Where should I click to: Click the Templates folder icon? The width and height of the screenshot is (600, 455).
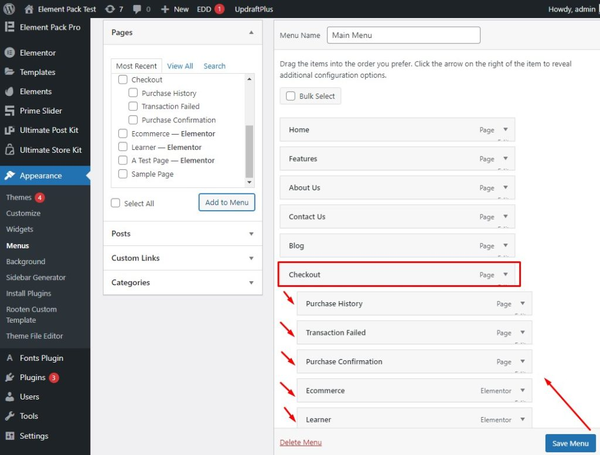pyautogui.click(x=10, y=72)
